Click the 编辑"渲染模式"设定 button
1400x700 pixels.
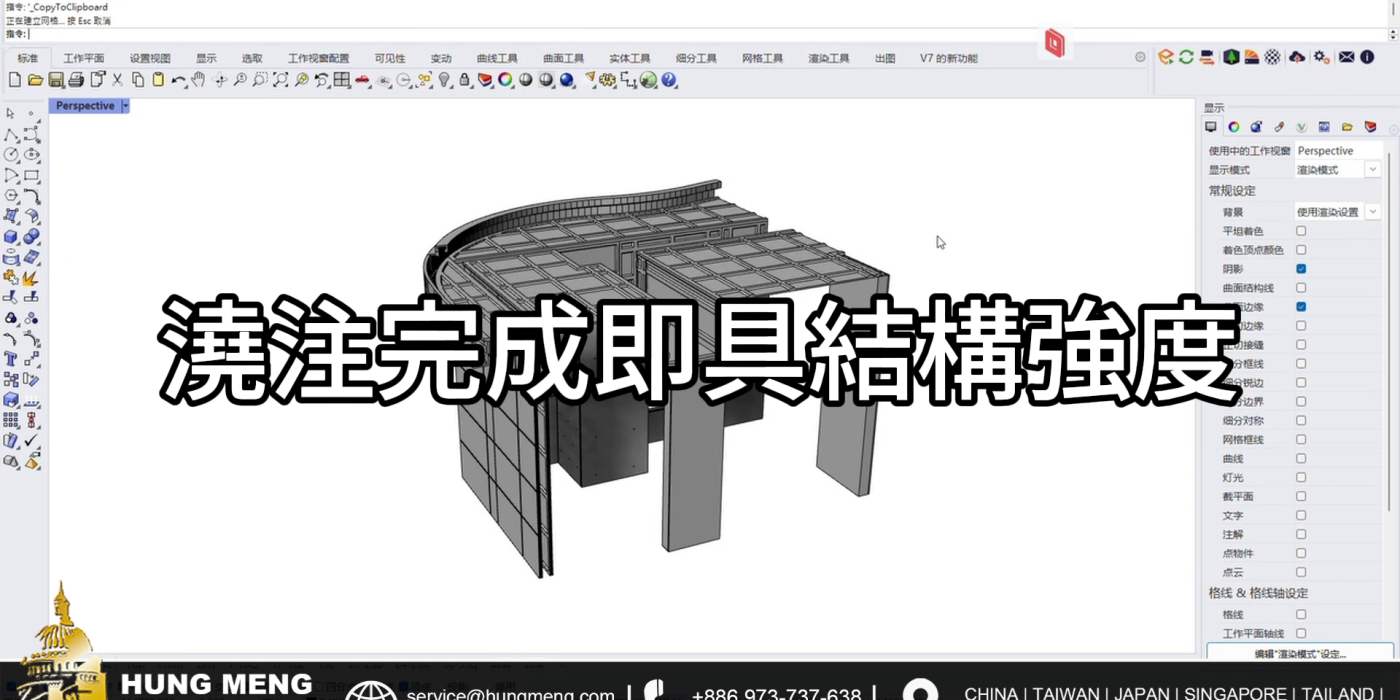coord(1300,654)
